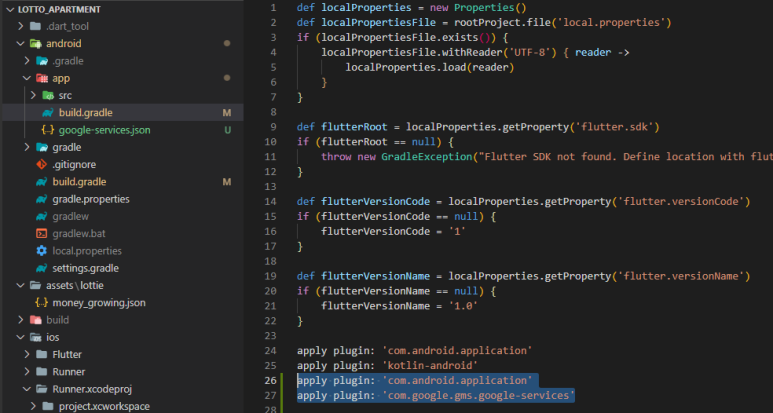Open settings.gradle file

[x=85, y=268]
